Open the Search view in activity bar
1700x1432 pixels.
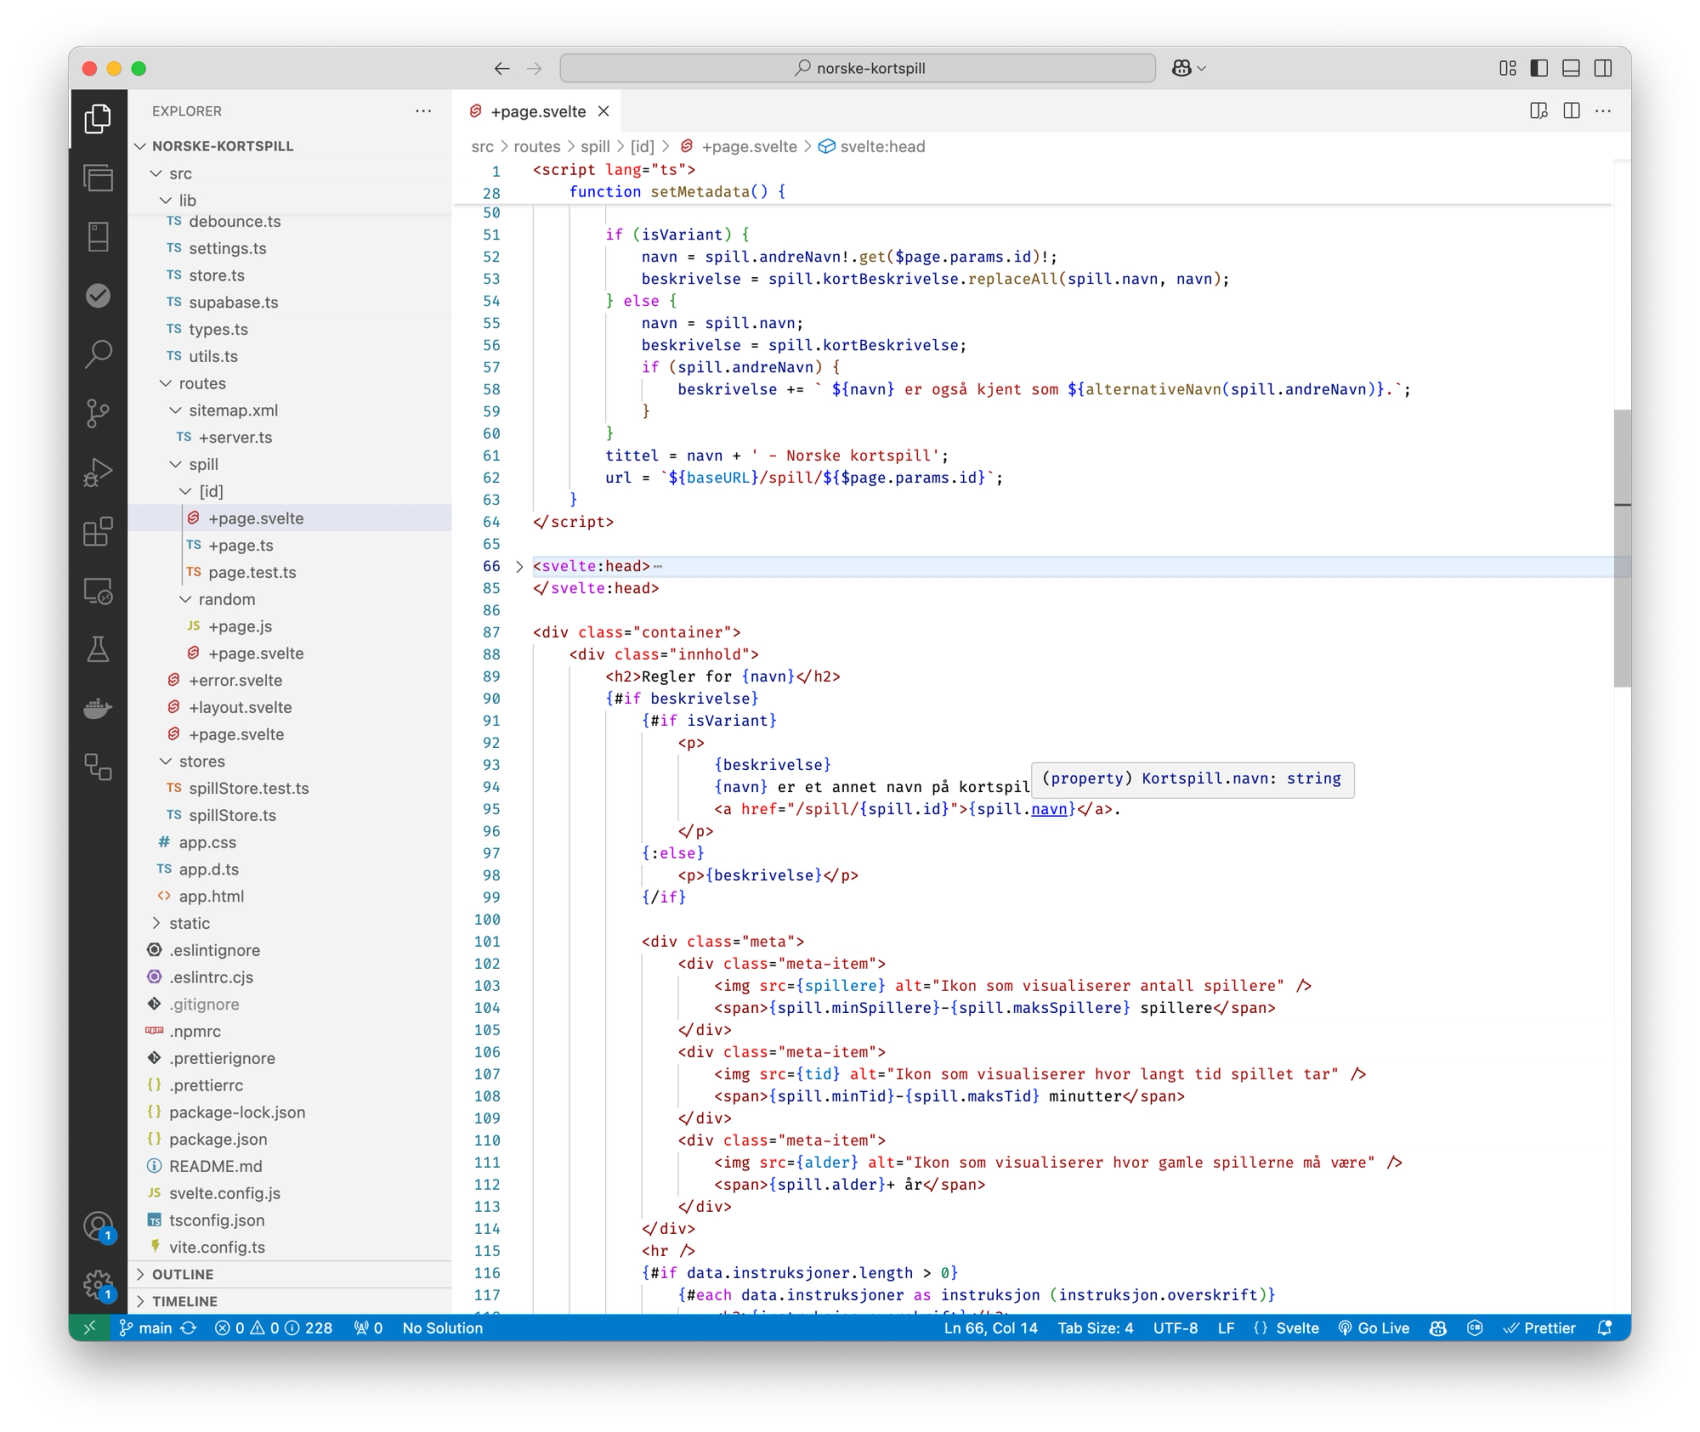[x=98, y=354]
